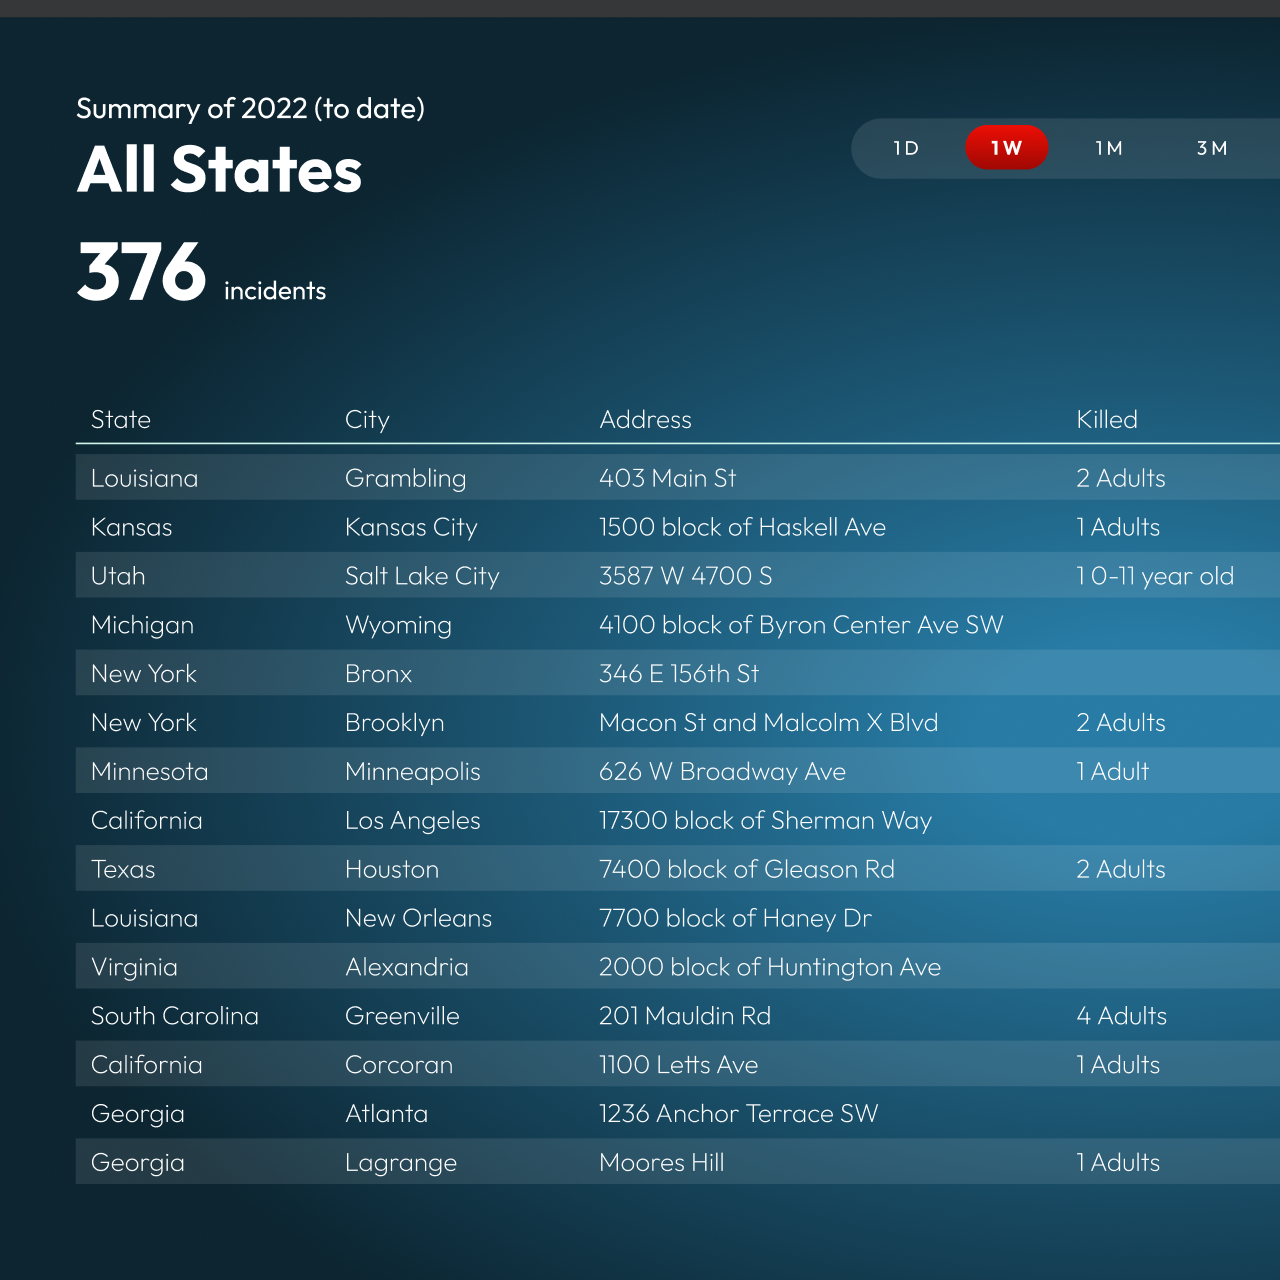Image resolution: width=1280 pixels, height=1280 pixels.
Task: Select the 1D time range
Action: pos(906,148)
